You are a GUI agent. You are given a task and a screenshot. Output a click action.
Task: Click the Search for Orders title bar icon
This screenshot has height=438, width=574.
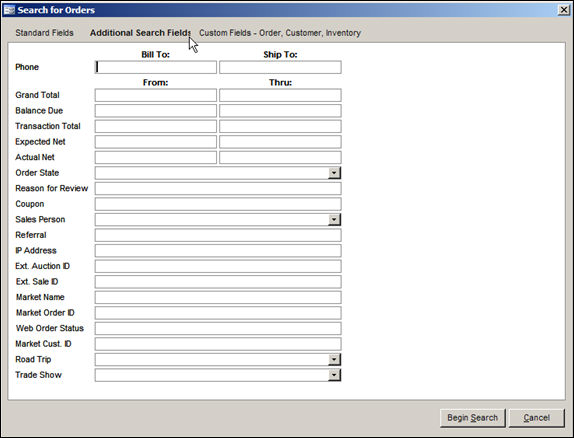9,10
